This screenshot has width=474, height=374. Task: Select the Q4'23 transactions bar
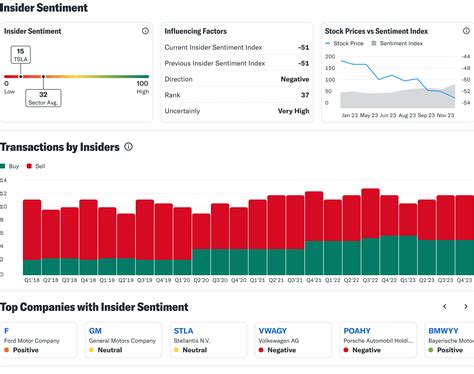pyautogui.click(x=464, y=235)
